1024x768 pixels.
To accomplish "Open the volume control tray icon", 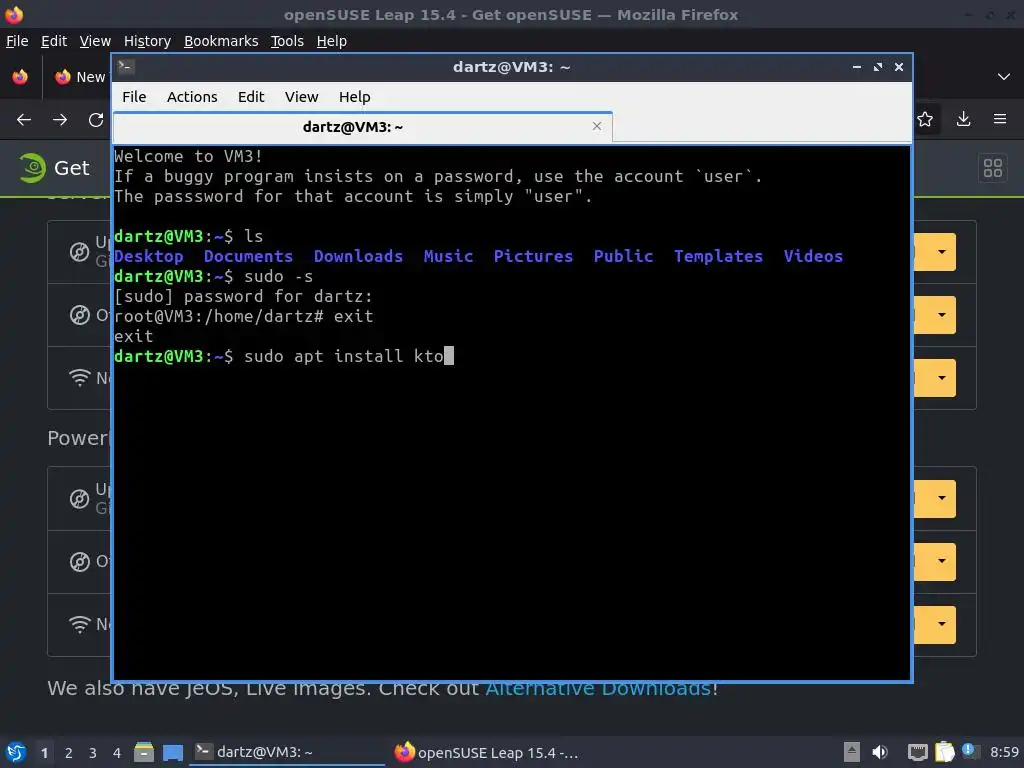I will [x=880, y=752].
